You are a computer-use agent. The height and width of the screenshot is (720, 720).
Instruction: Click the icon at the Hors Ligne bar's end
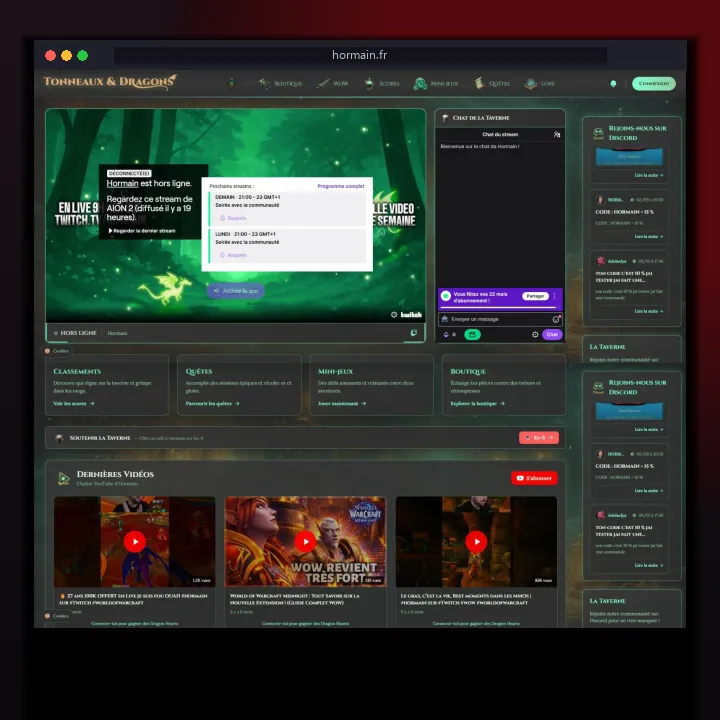(414, 332)
